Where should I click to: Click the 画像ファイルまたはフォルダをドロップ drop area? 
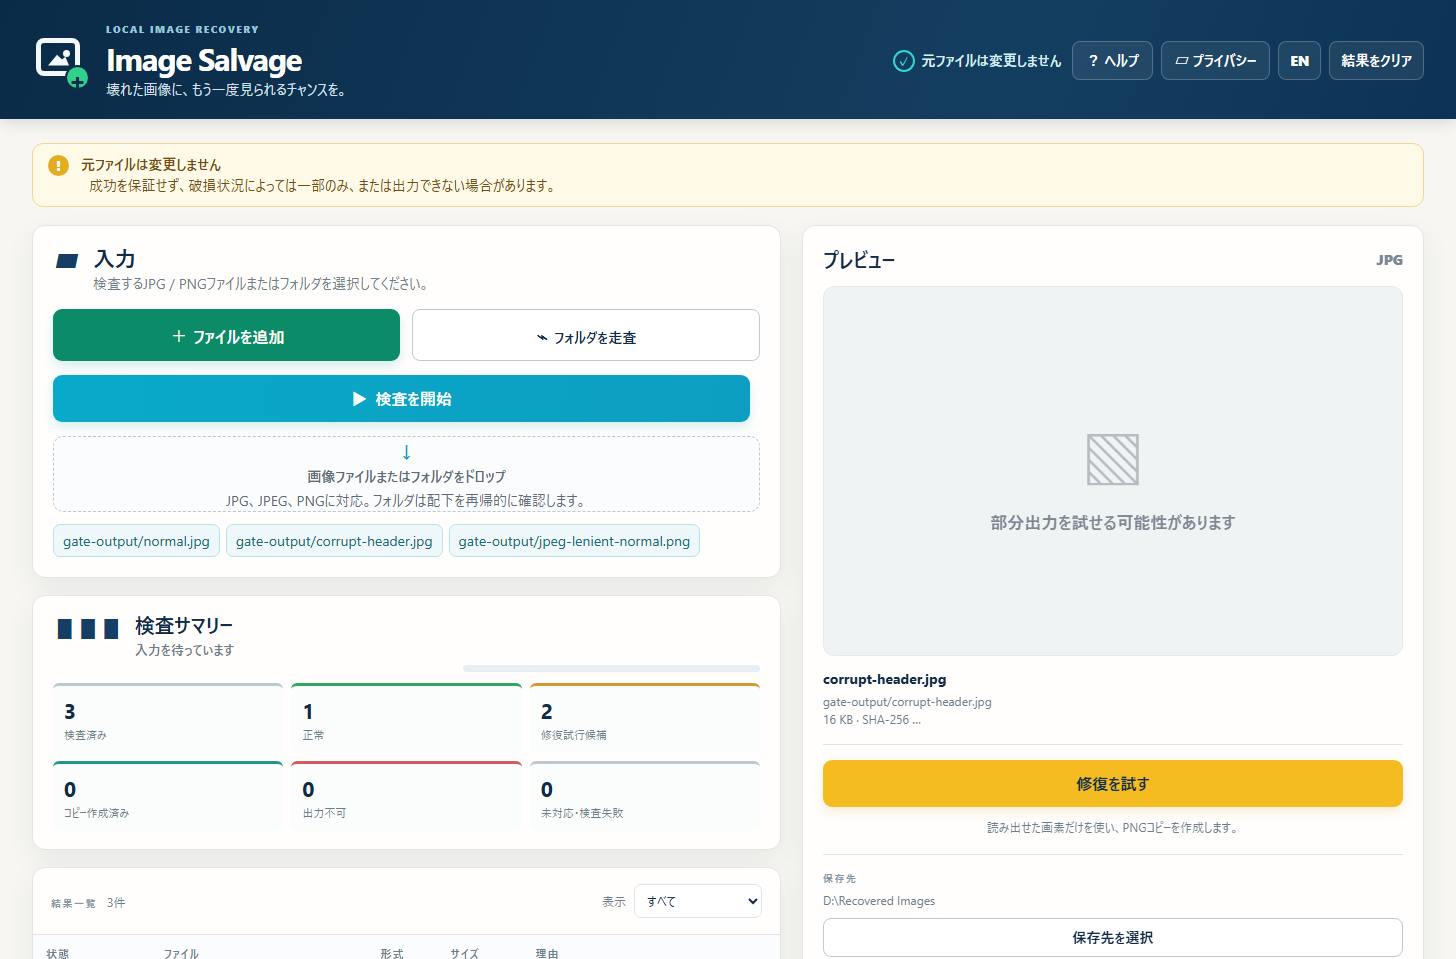click(x=406, y=474)
